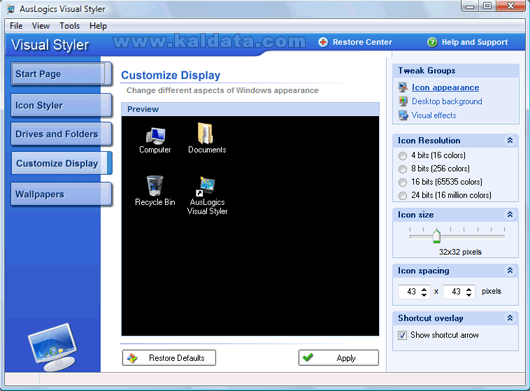Increase the second icon spacing value
This screenshot has height=391, width=530.
click(469, 289)
